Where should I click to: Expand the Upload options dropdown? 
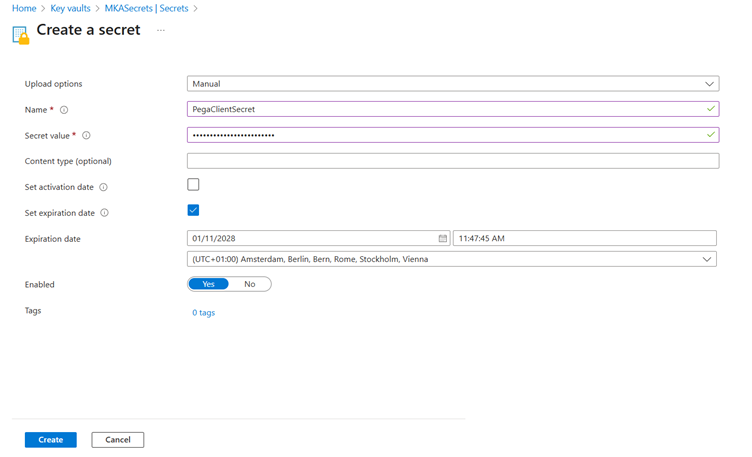(x=452, y=84)
